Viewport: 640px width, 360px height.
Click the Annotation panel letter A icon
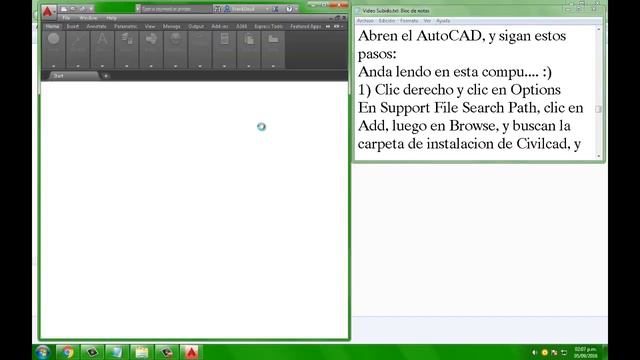102,39
